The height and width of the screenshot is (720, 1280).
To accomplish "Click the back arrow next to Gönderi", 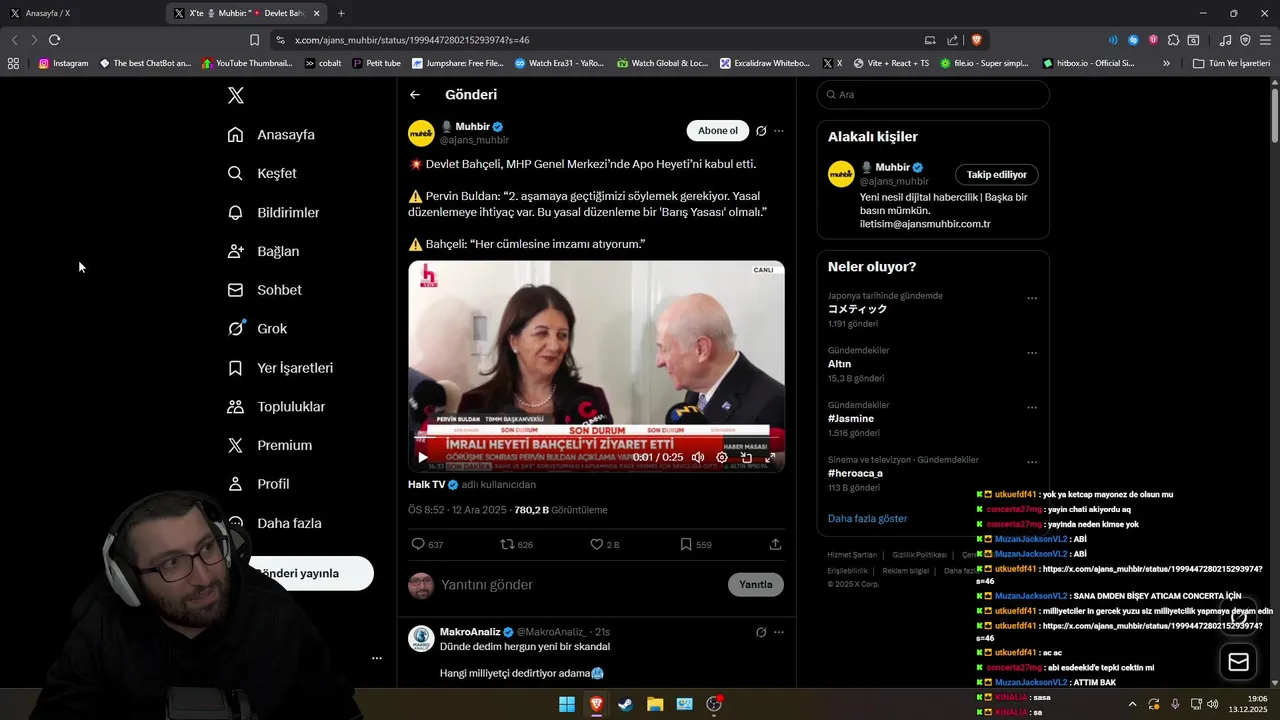I will [x=415, y=95].
